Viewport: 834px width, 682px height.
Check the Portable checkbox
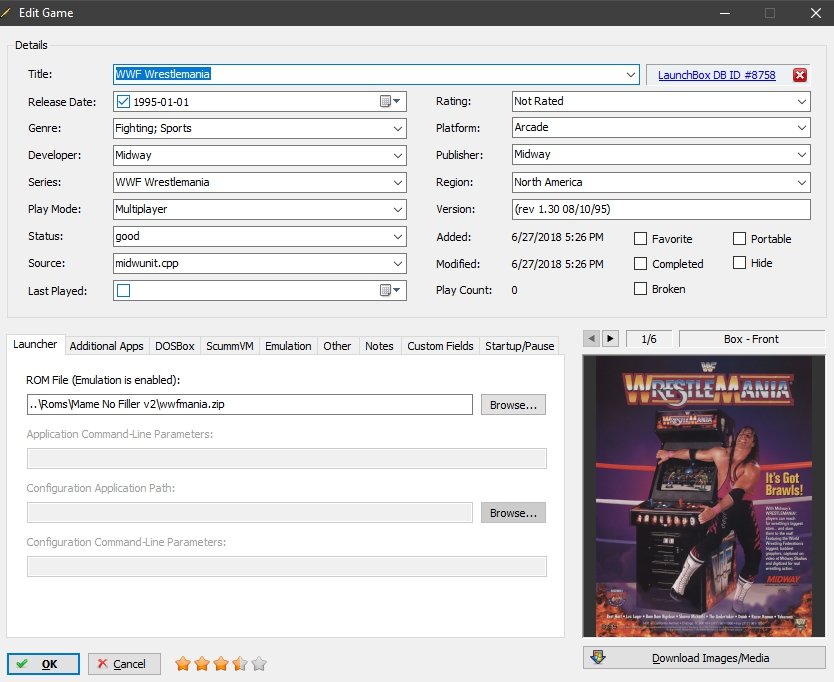(x=739, y=238)
